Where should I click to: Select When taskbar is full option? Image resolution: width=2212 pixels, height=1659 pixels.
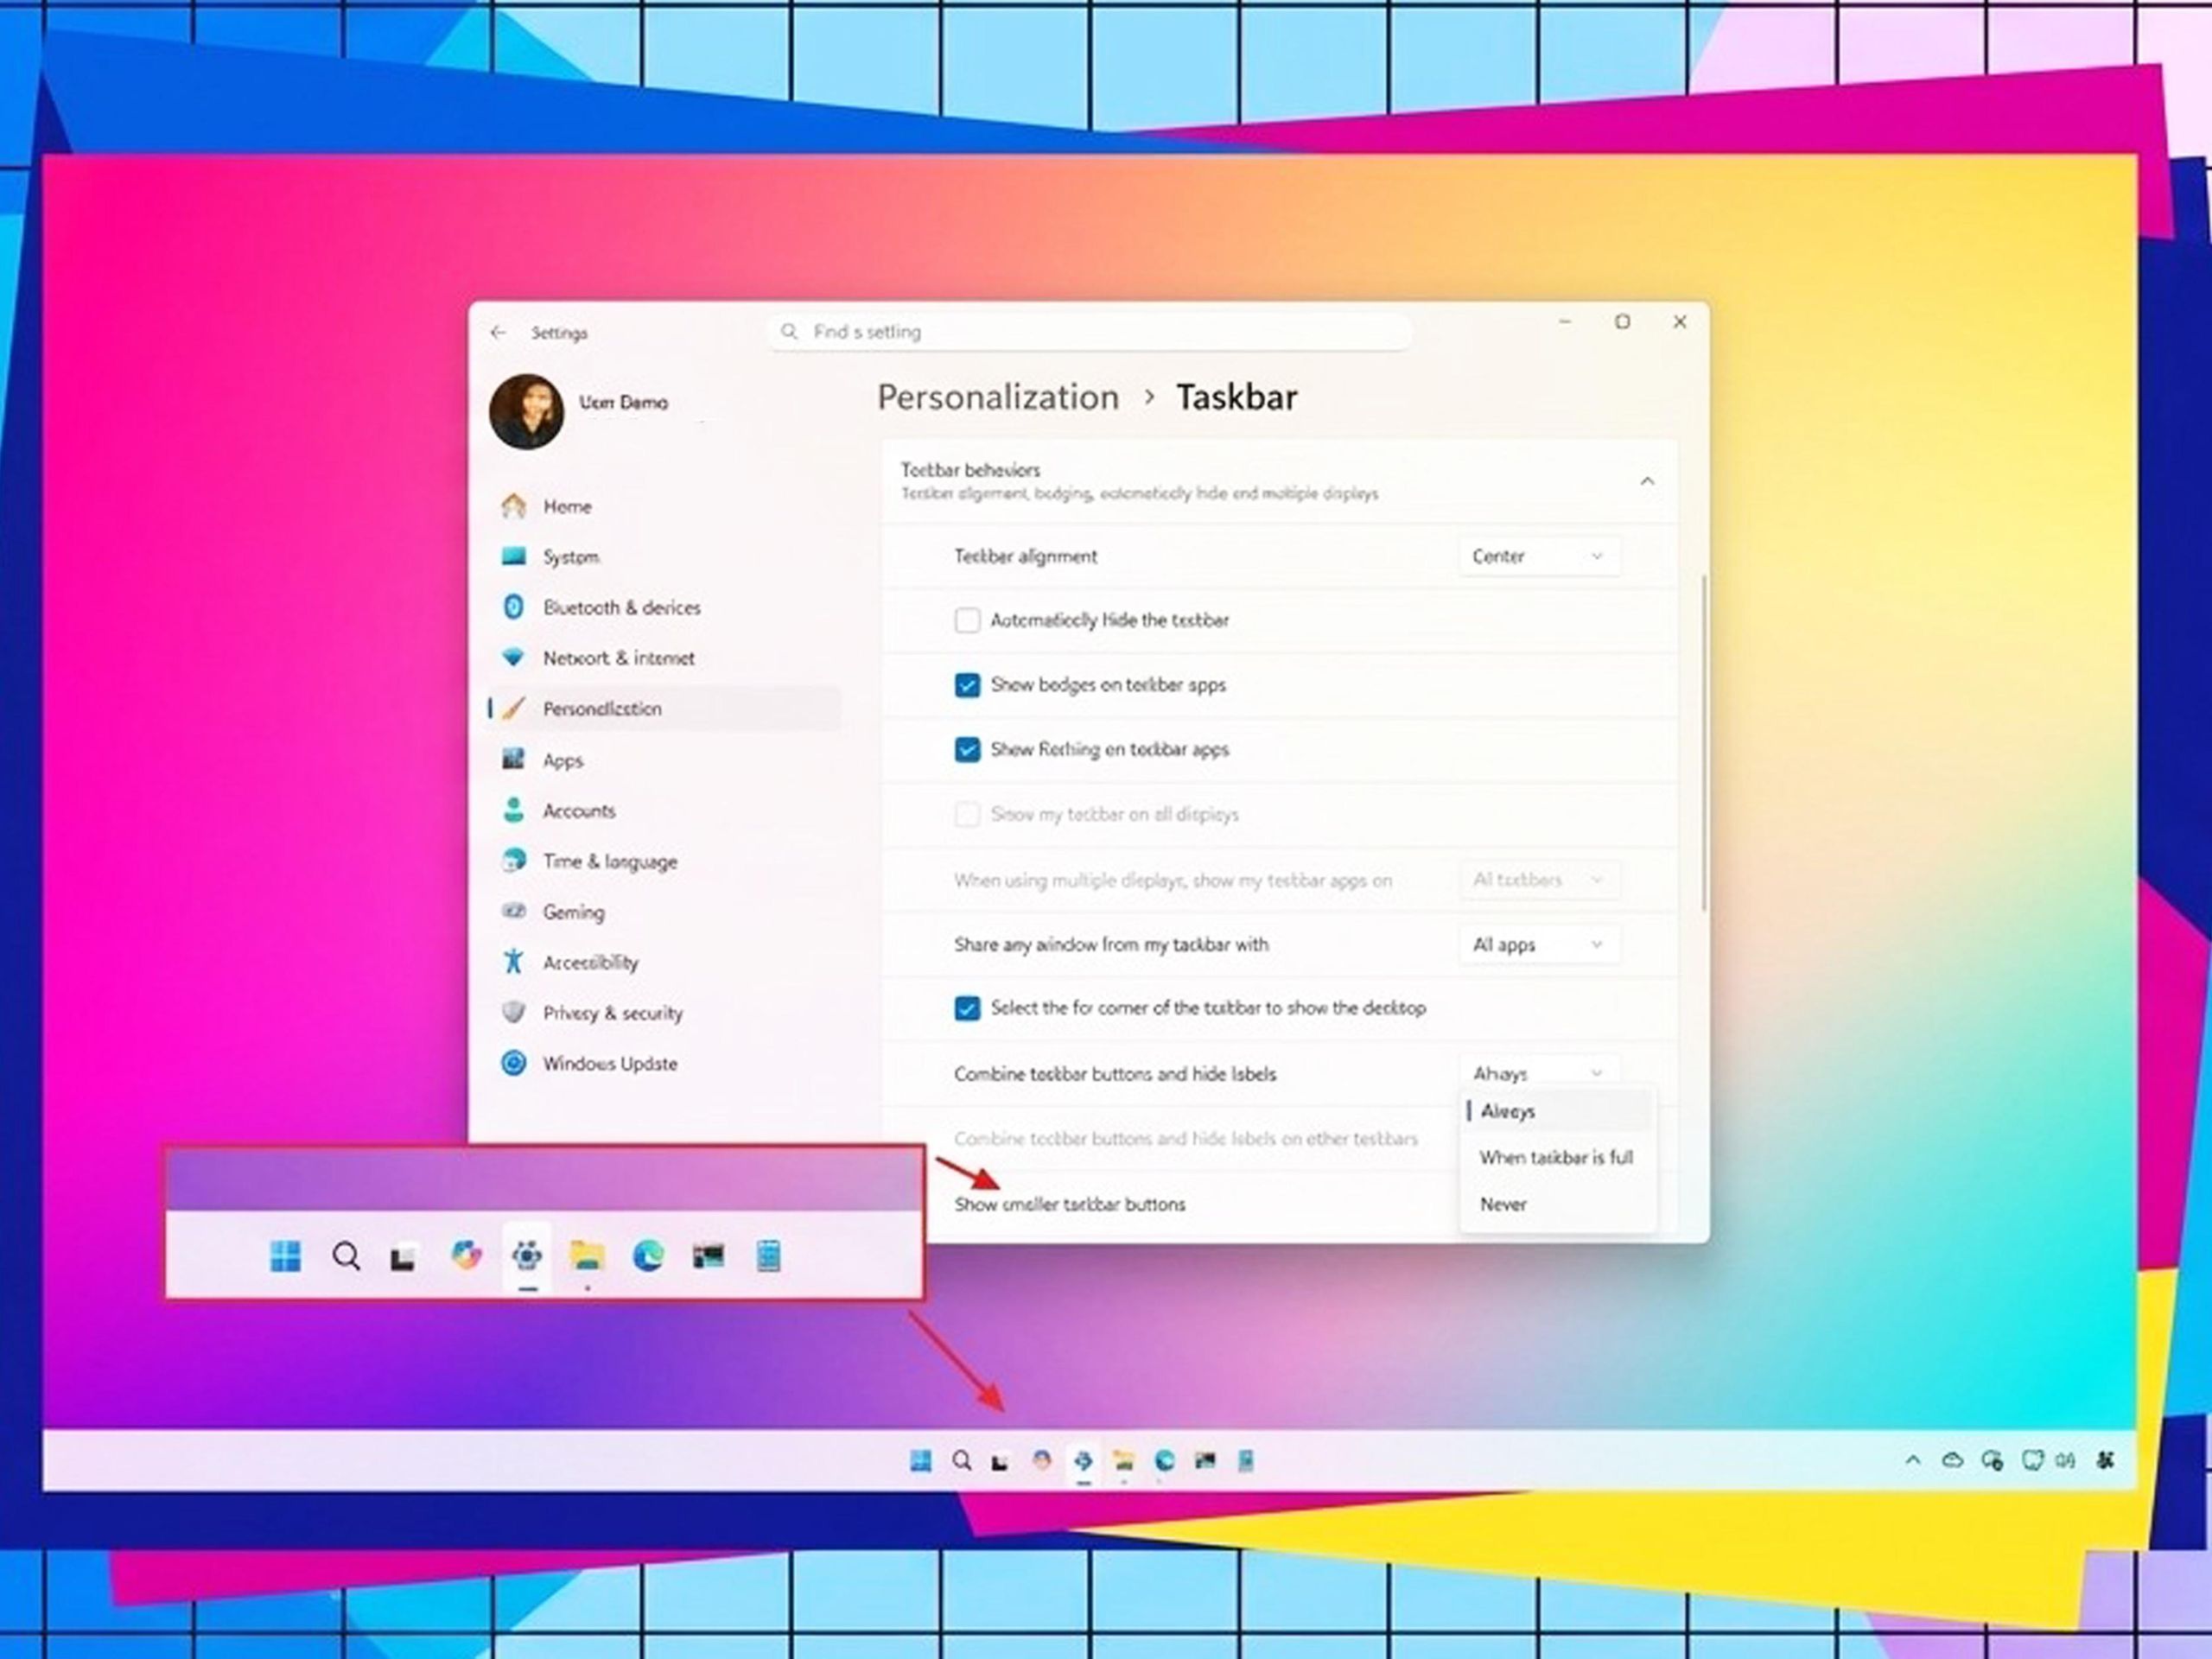click(x=1555, y=1157)
